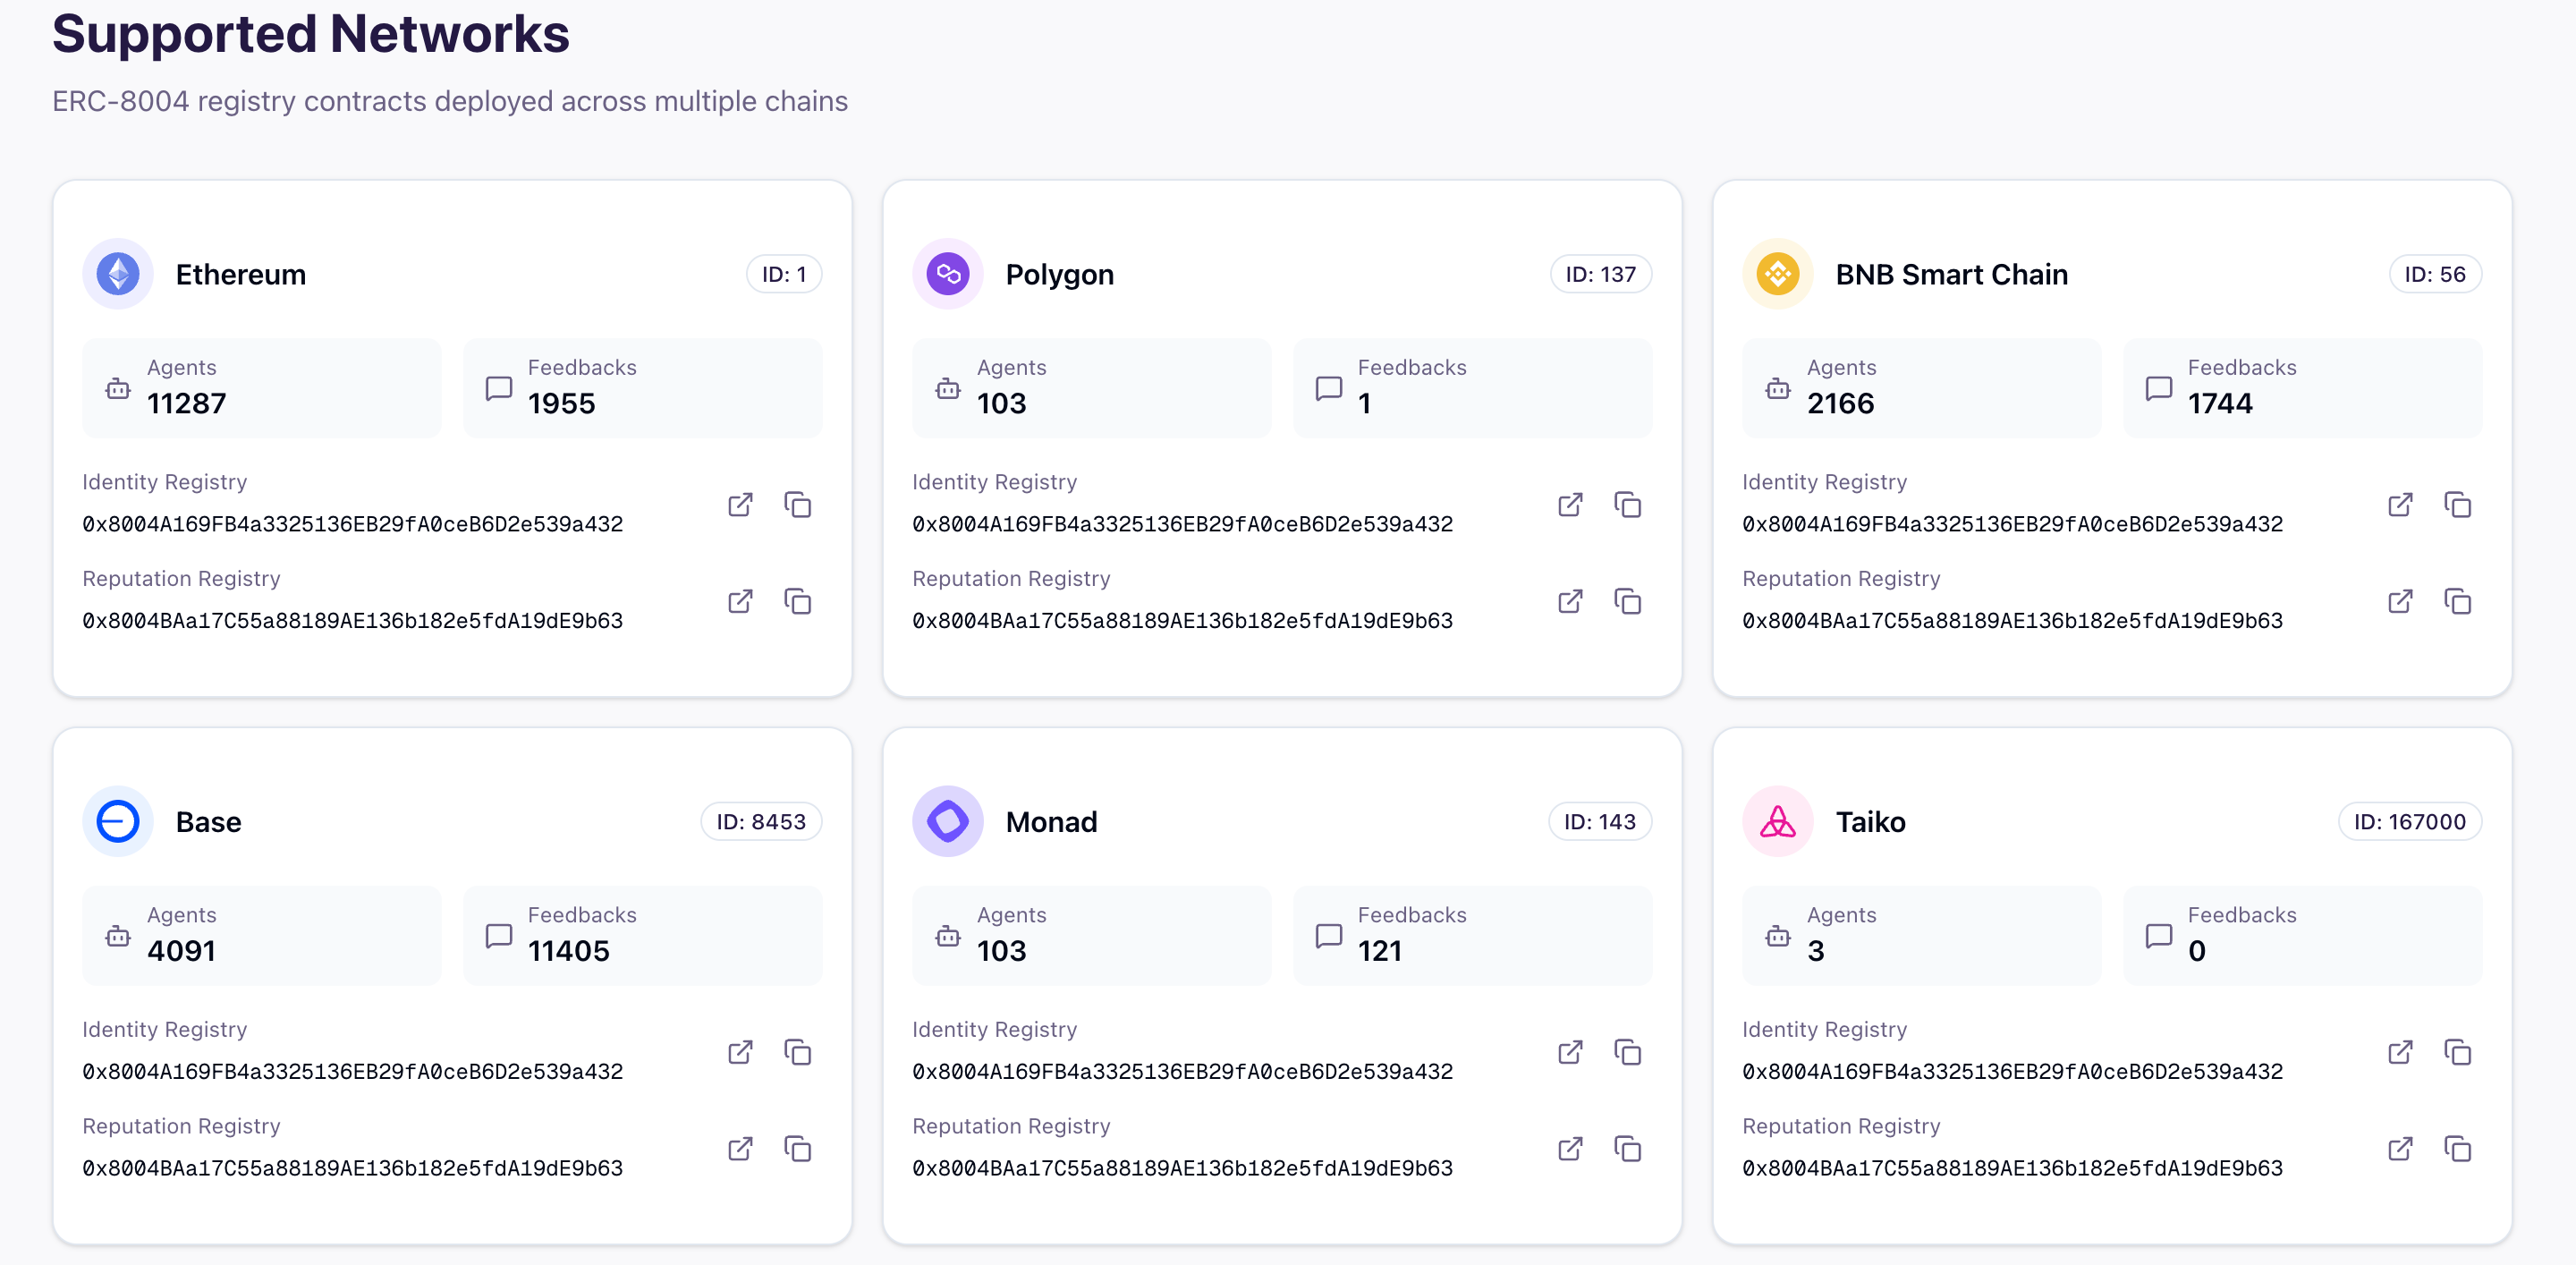The width and height of the screenshot is (2576, 1265).
Task: Copy Base Identity Registry address
Action: click(797, 1052)
